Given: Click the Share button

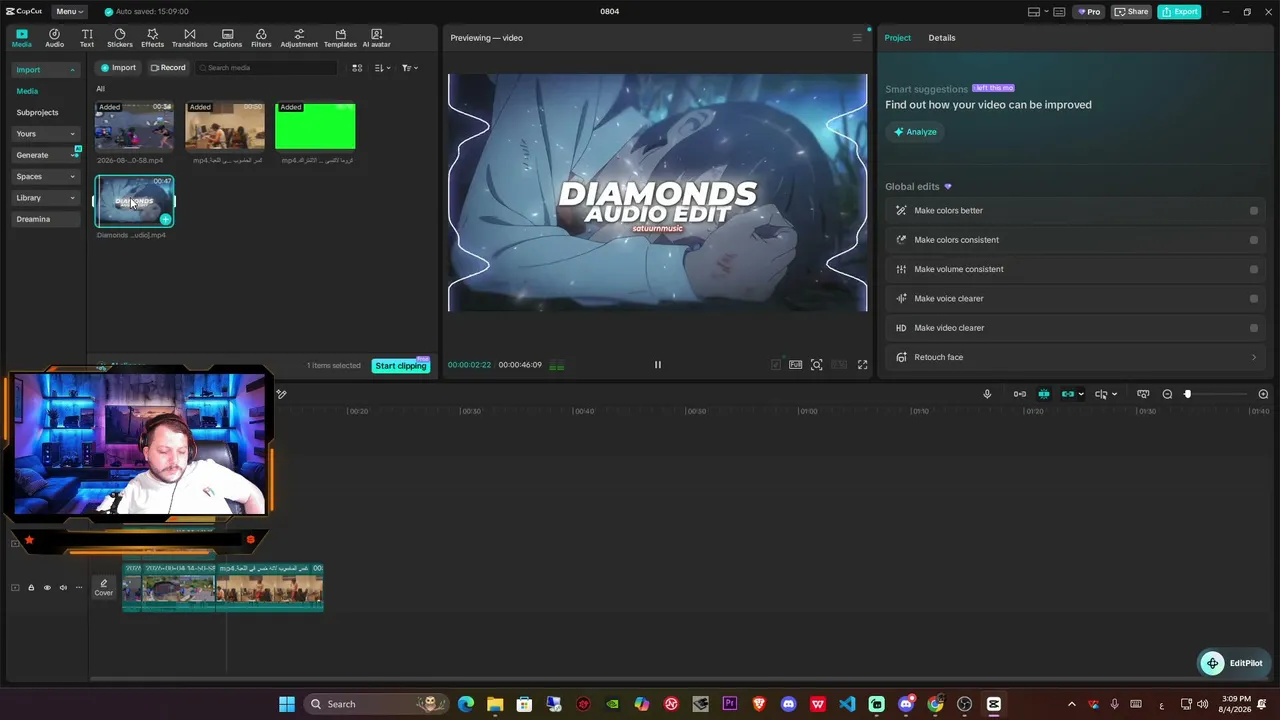Looking at the screenshot, I should [1131, 12].
